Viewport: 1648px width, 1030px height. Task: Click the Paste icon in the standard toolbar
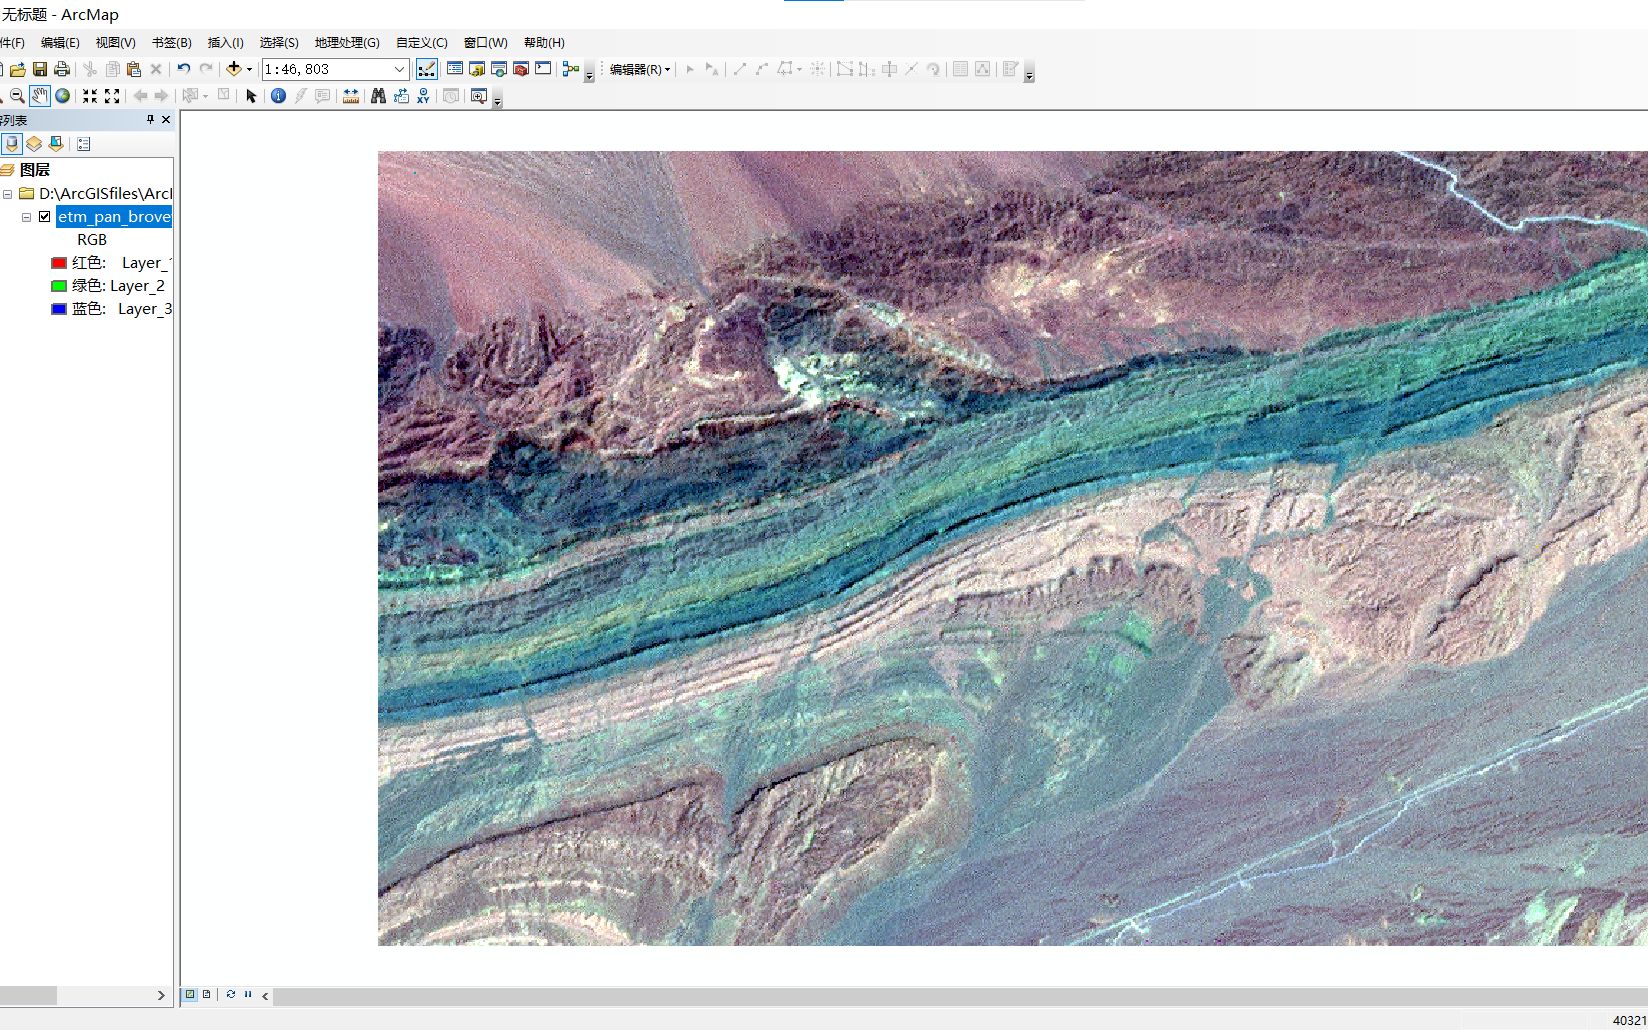coord(134,69)
